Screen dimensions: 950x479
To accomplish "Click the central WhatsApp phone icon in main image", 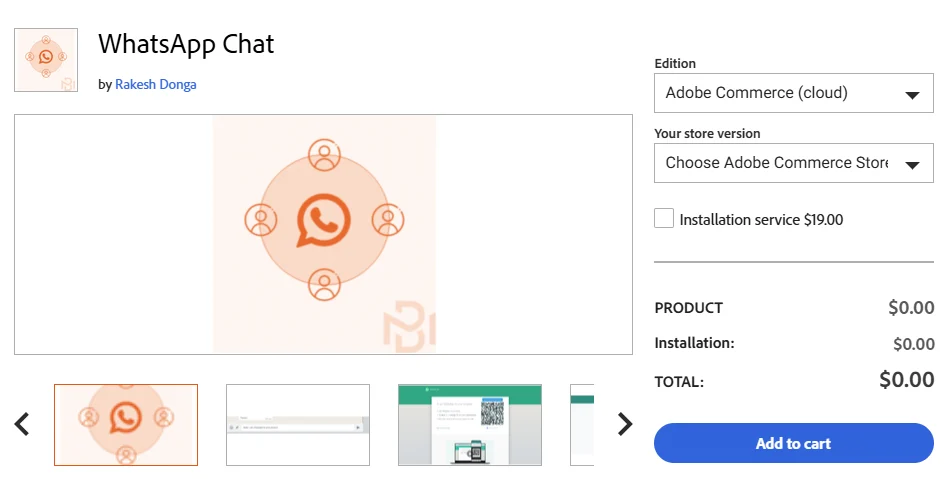I will point(324,220).
